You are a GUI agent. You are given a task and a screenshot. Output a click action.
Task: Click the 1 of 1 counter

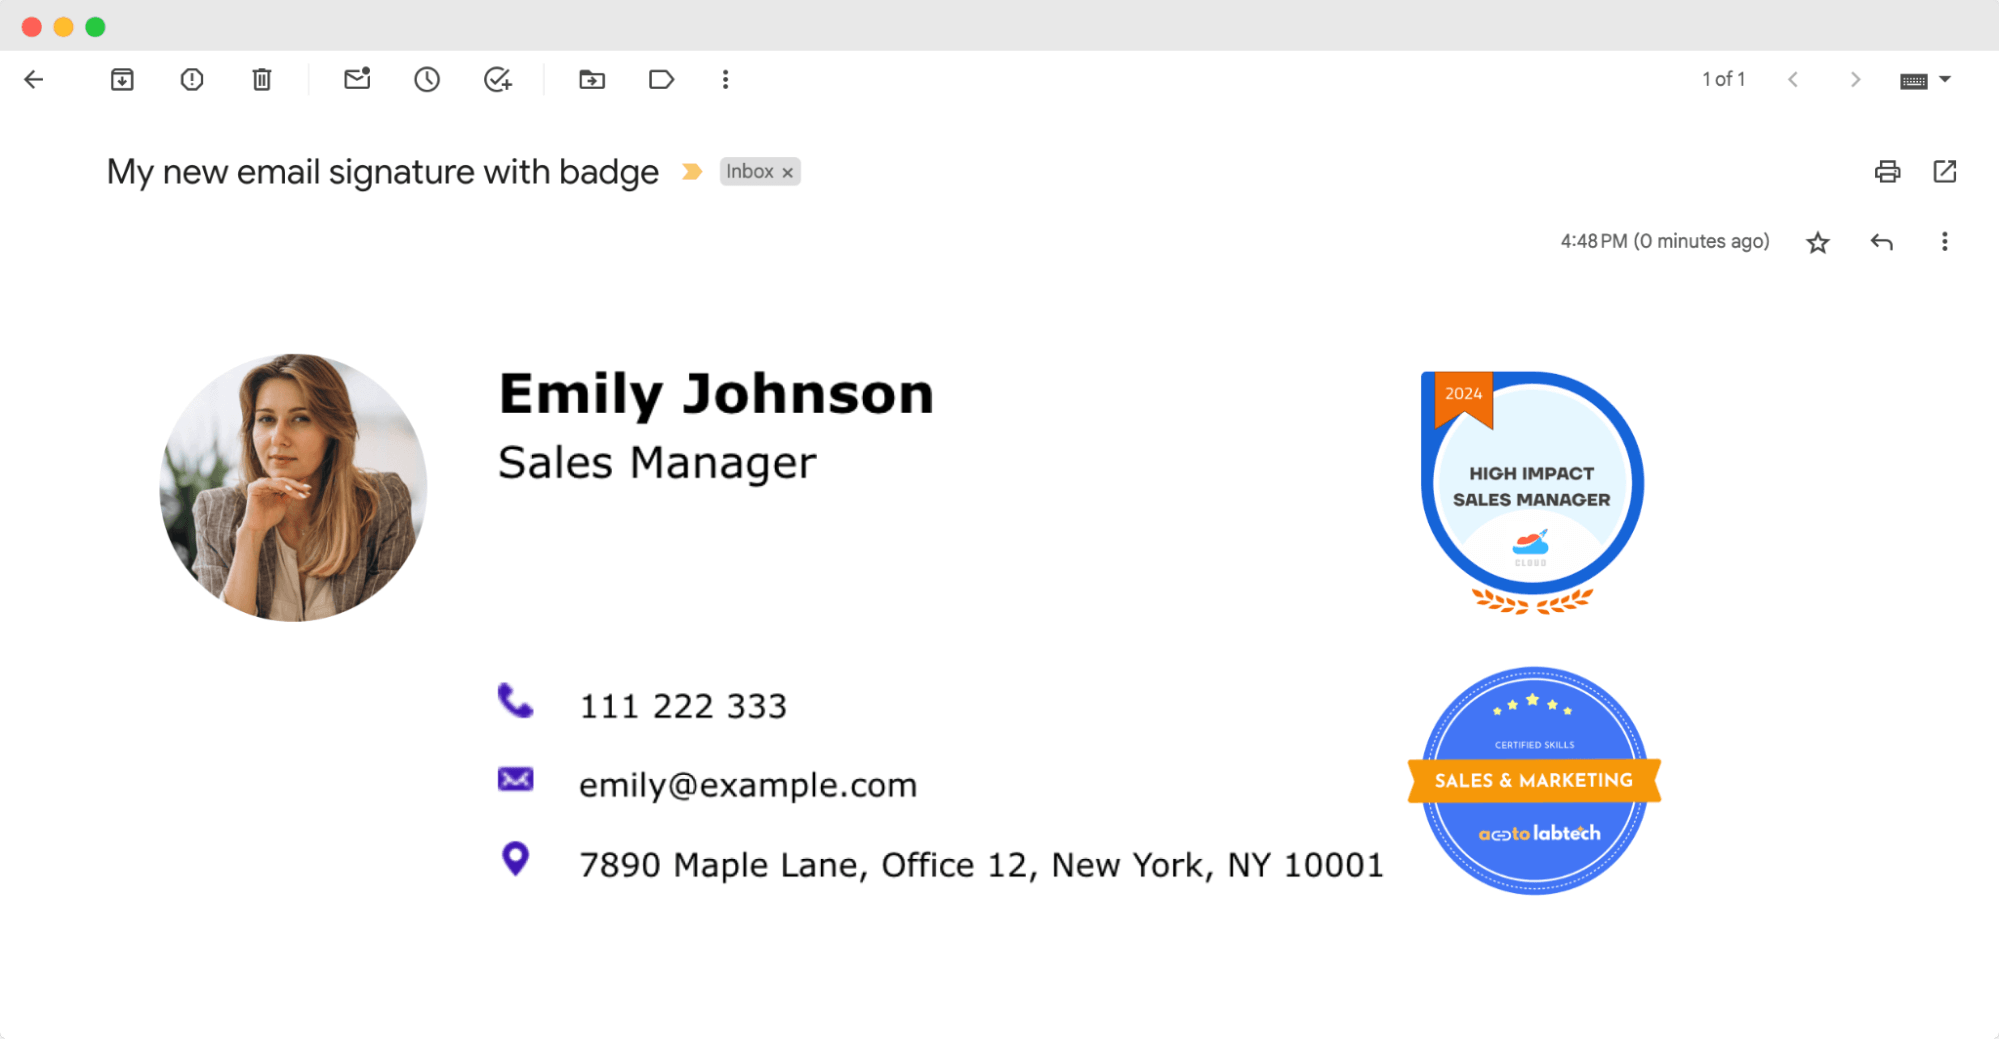click(1724, 79)
